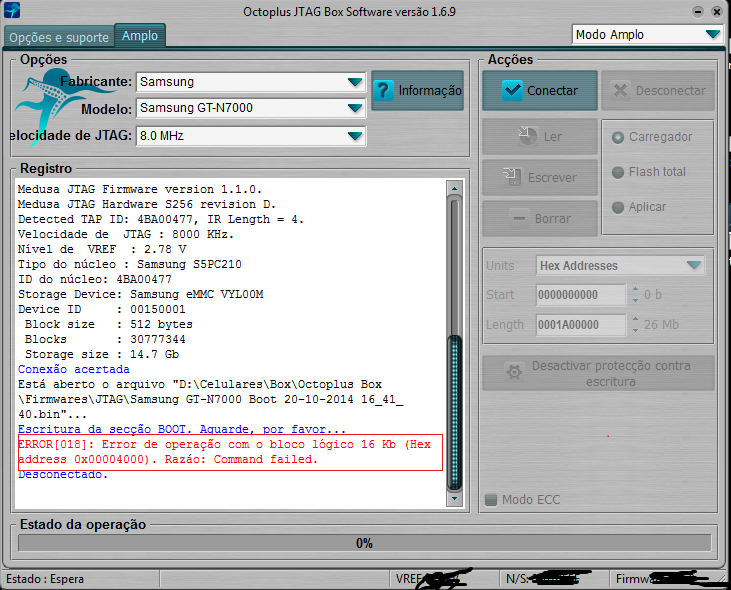
Task: Click the Start field stepper arrows
Action: click(x=635, y=295)
